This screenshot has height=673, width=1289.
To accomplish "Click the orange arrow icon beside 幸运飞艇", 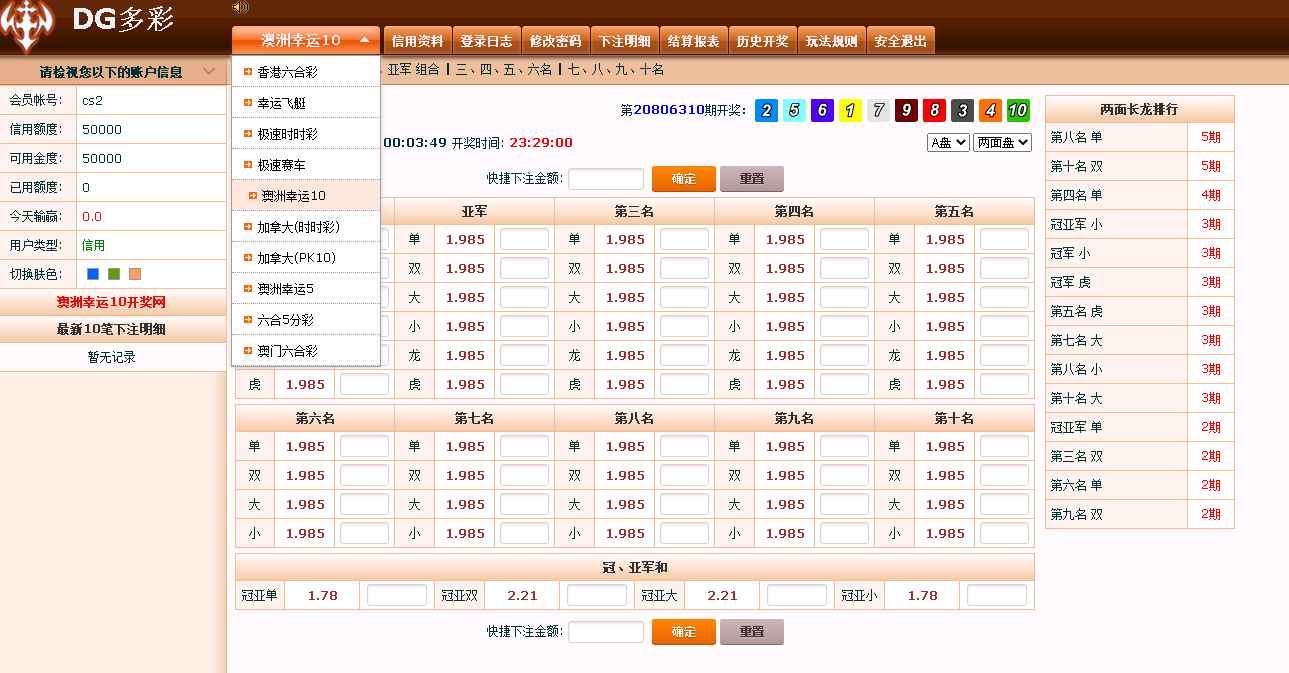I will pos(248,103).
